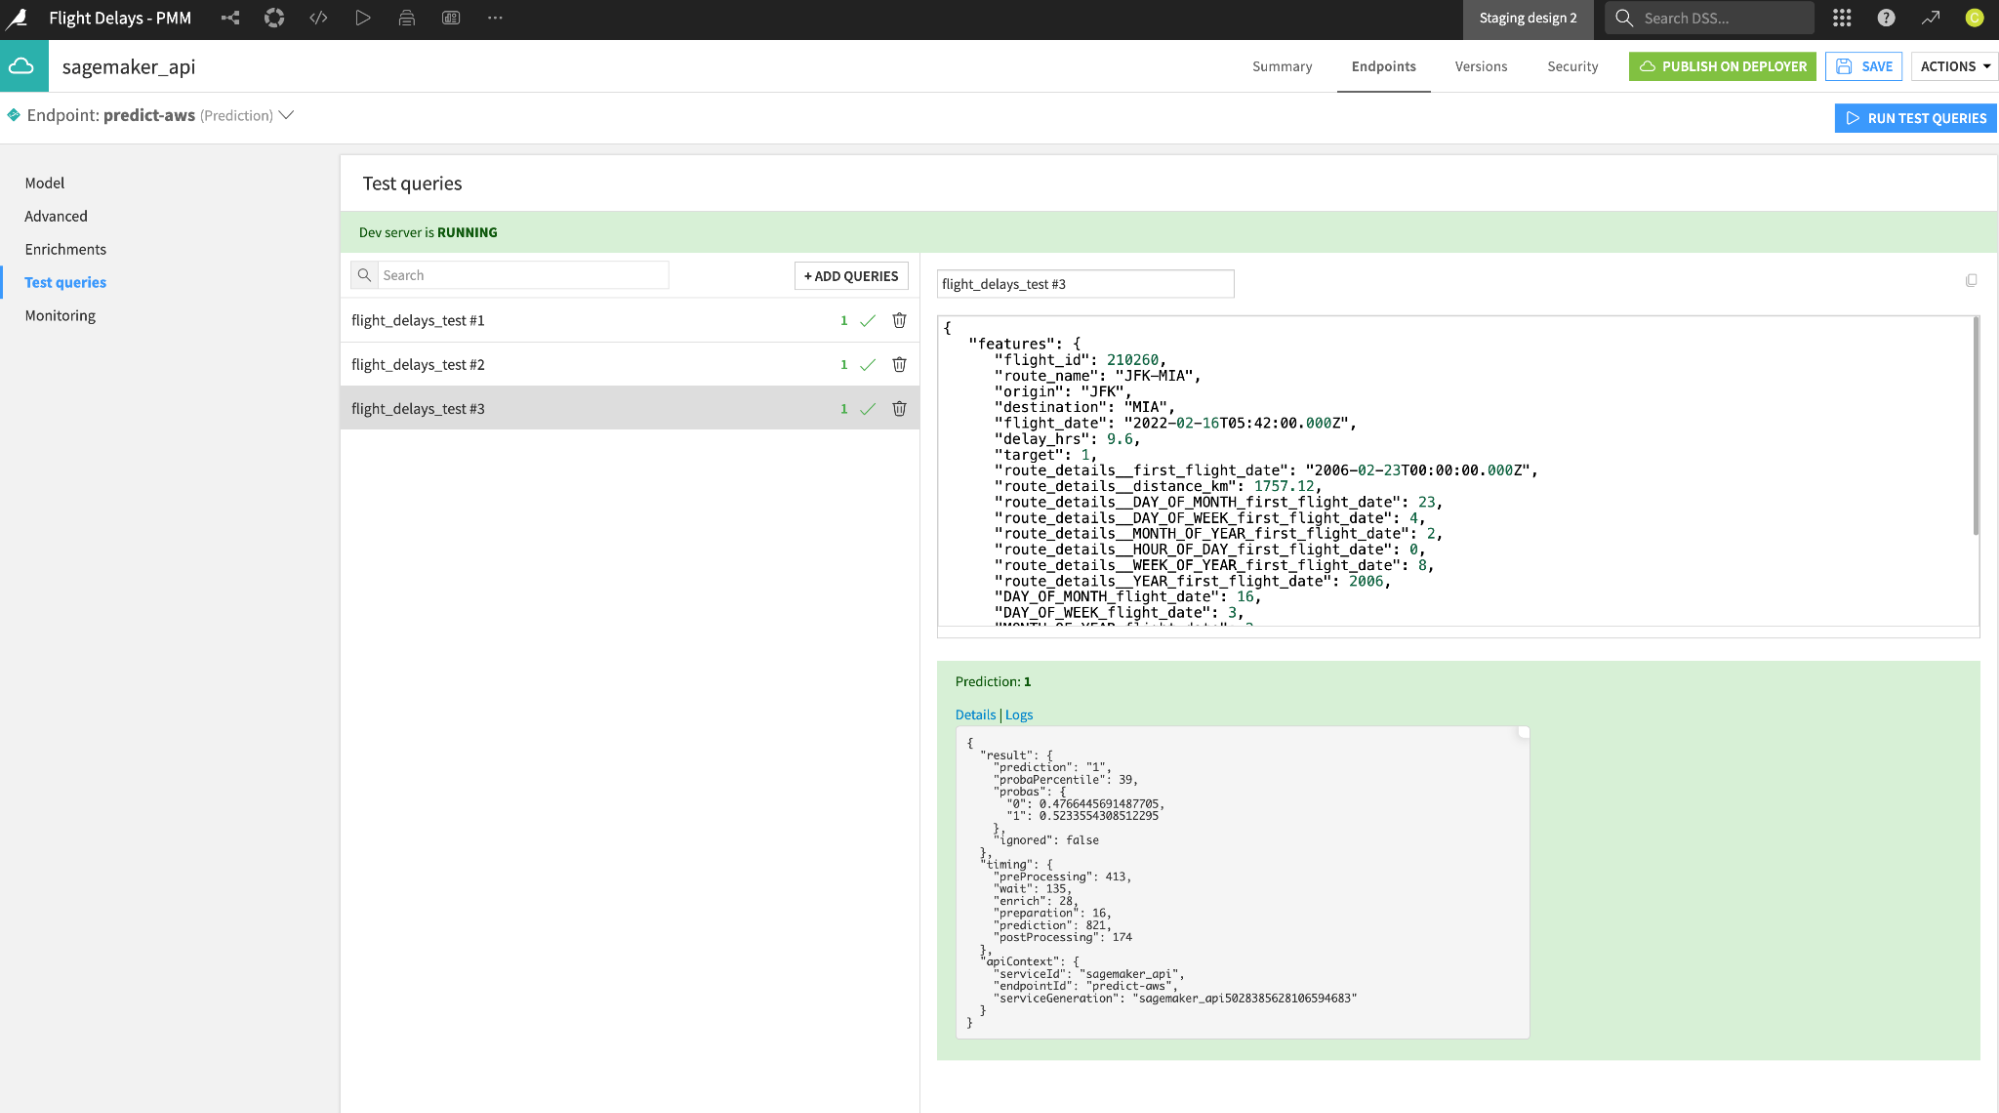Open the Logs link in the prediction results
The width and height of the screenshot is (1999, 1113).
click(x=1019, y=714)
